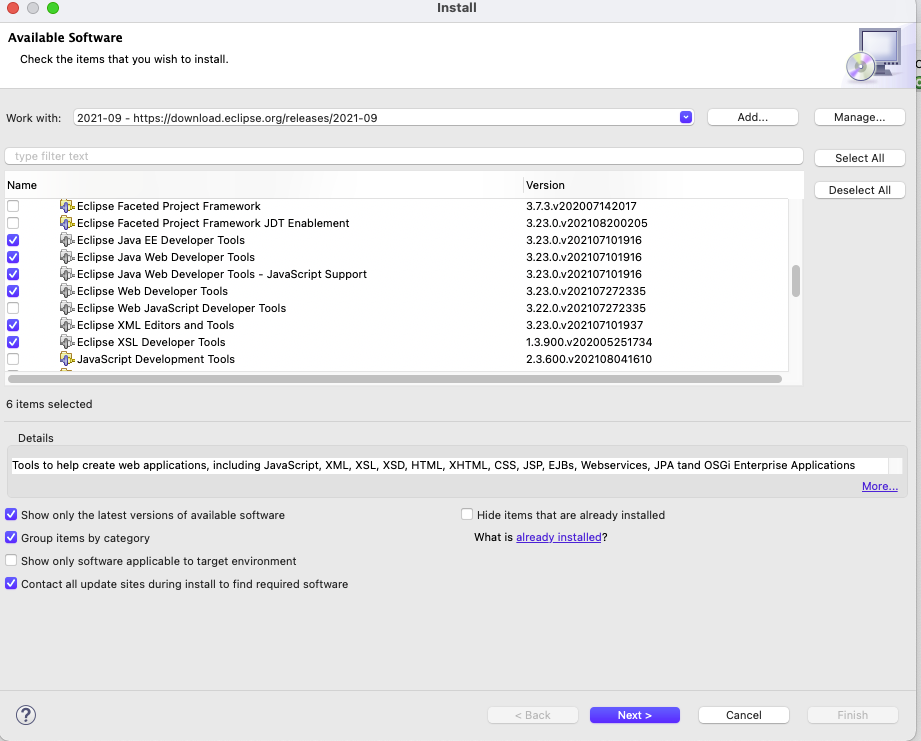Toggle Show only the latest versions option
Screen dimensions: 921x741
(x=11, y=515)
